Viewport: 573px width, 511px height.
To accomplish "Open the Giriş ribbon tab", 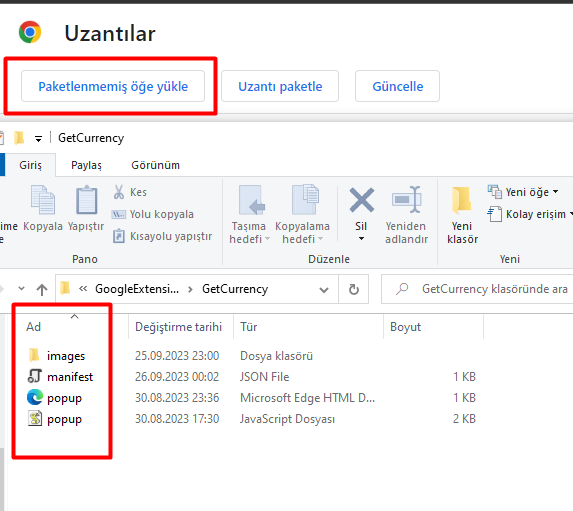I will click(30, 165).
